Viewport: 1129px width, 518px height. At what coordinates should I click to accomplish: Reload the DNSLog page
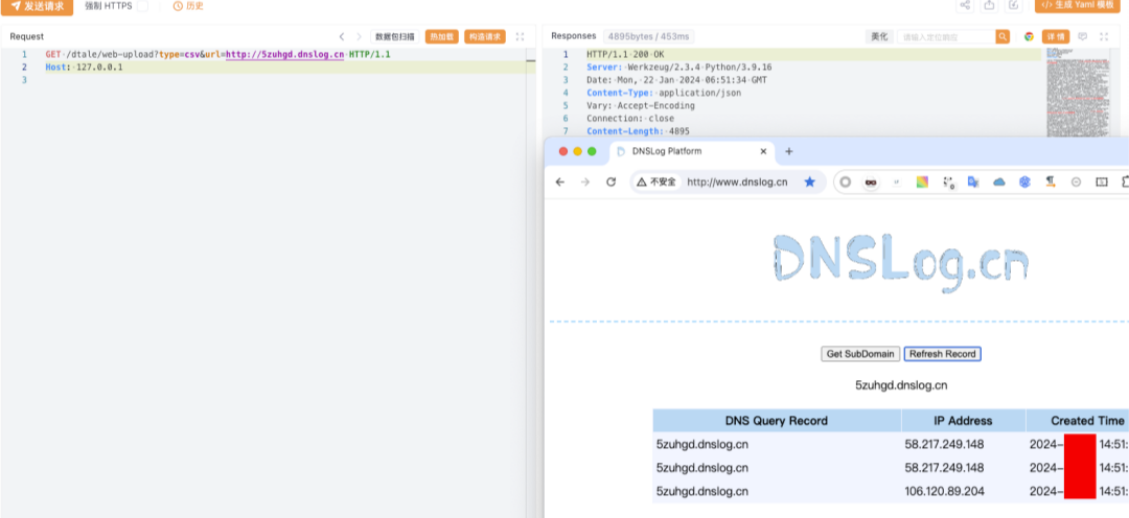point(611,182)
